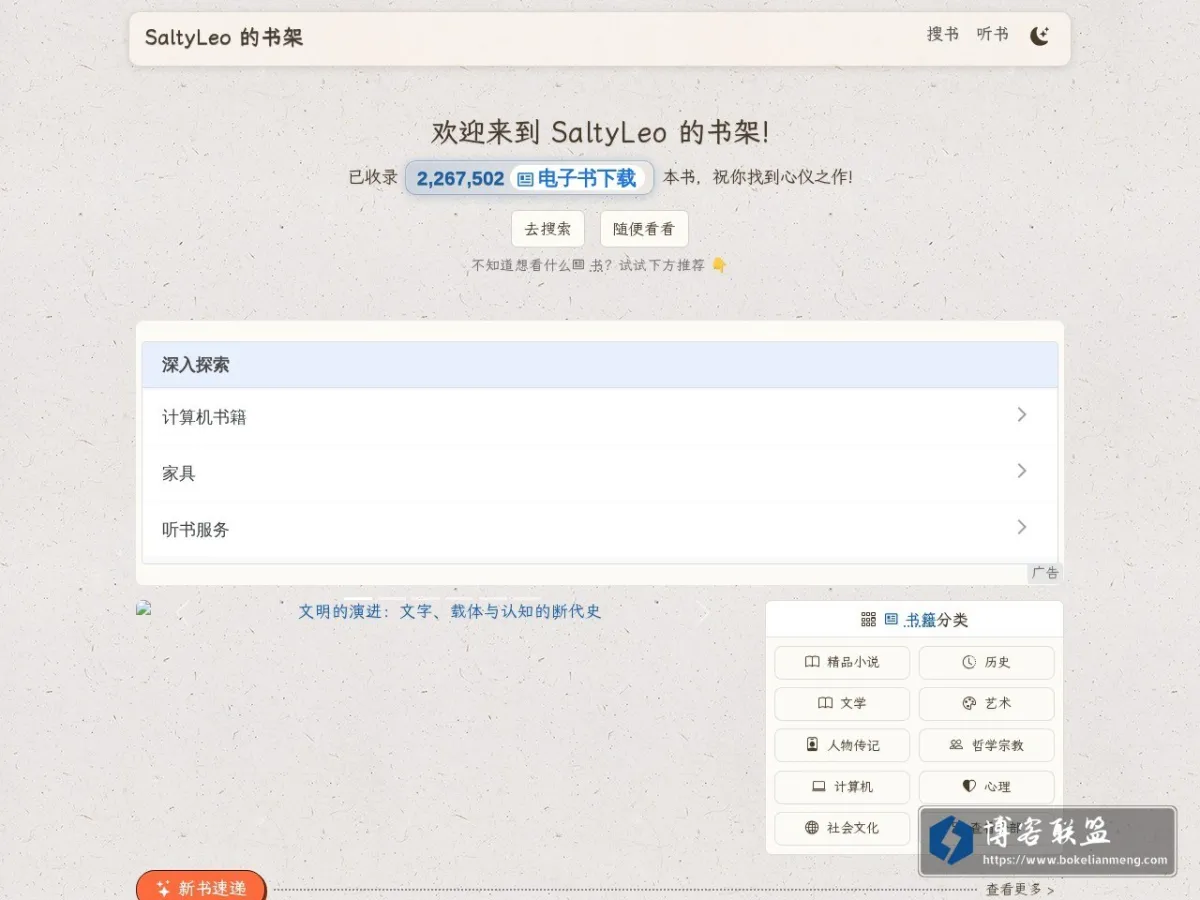This screenshot has width=1200, height=900.
Task: Click the 深入探索 header
Action: (600, 365)
